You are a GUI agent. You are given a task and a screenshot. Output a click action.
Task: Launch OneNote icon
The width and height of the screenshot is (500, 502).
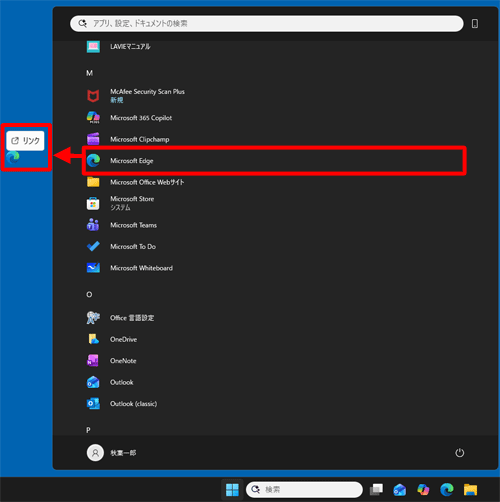click(93, 361)
